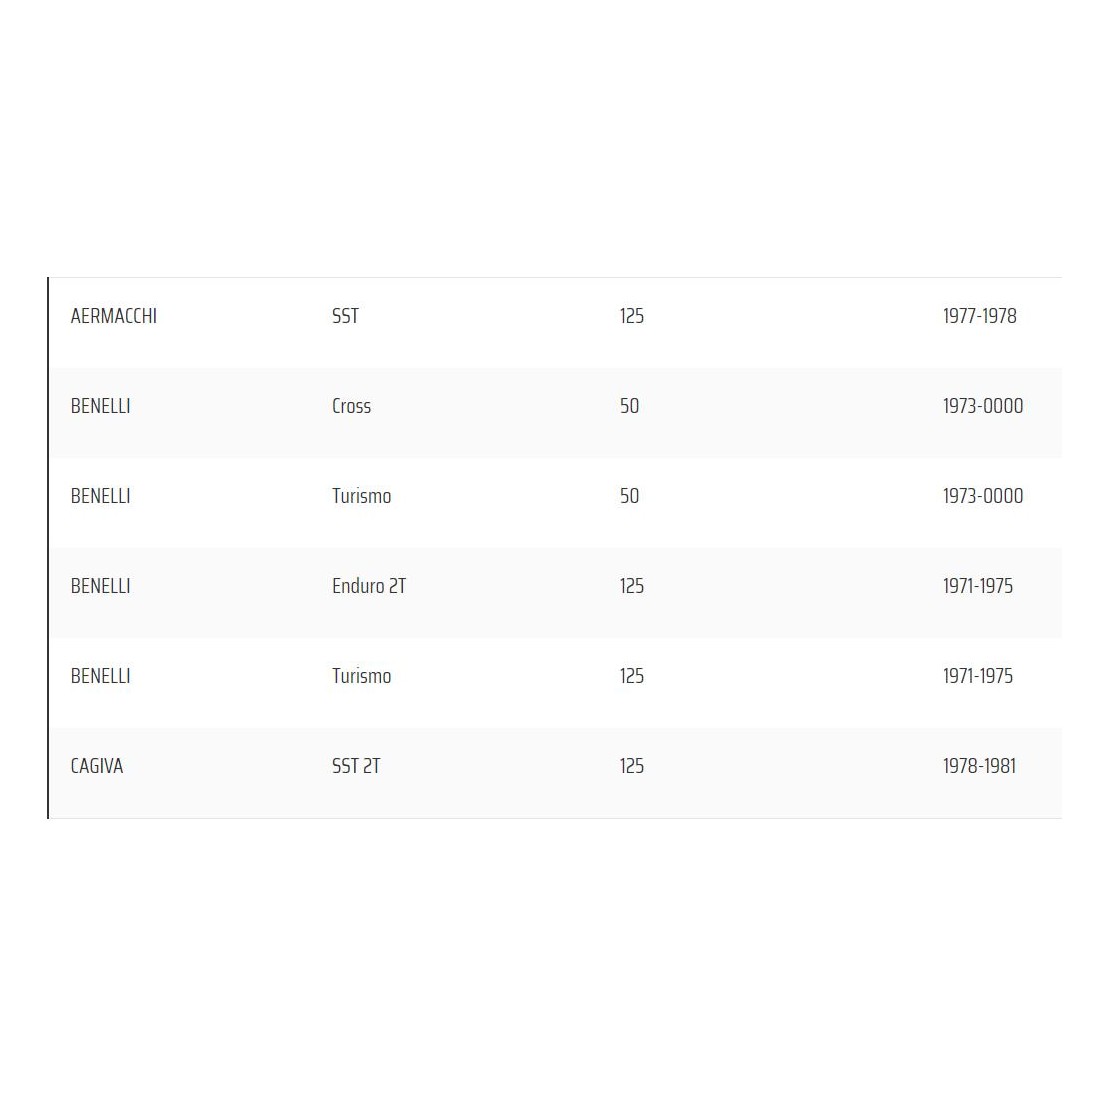Select 125 in the CAGIVA row
This screenshot has height=1100, width=1100.
coord(631,766)
